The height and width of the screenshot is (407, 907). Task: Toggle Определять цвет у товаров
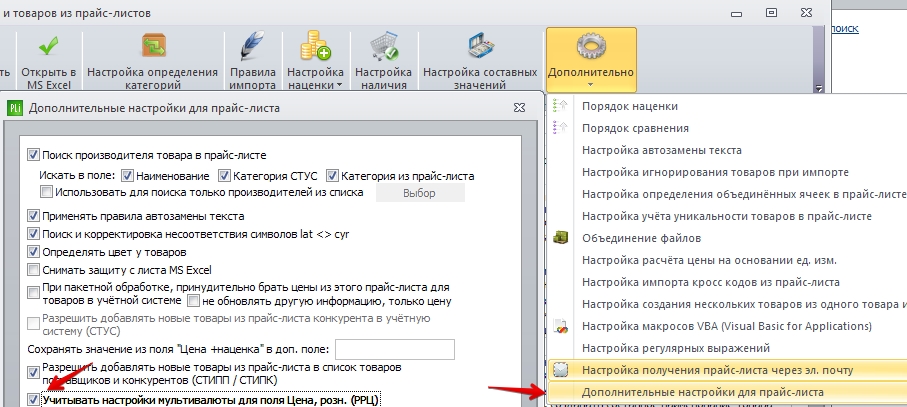(x=33, y=252)
